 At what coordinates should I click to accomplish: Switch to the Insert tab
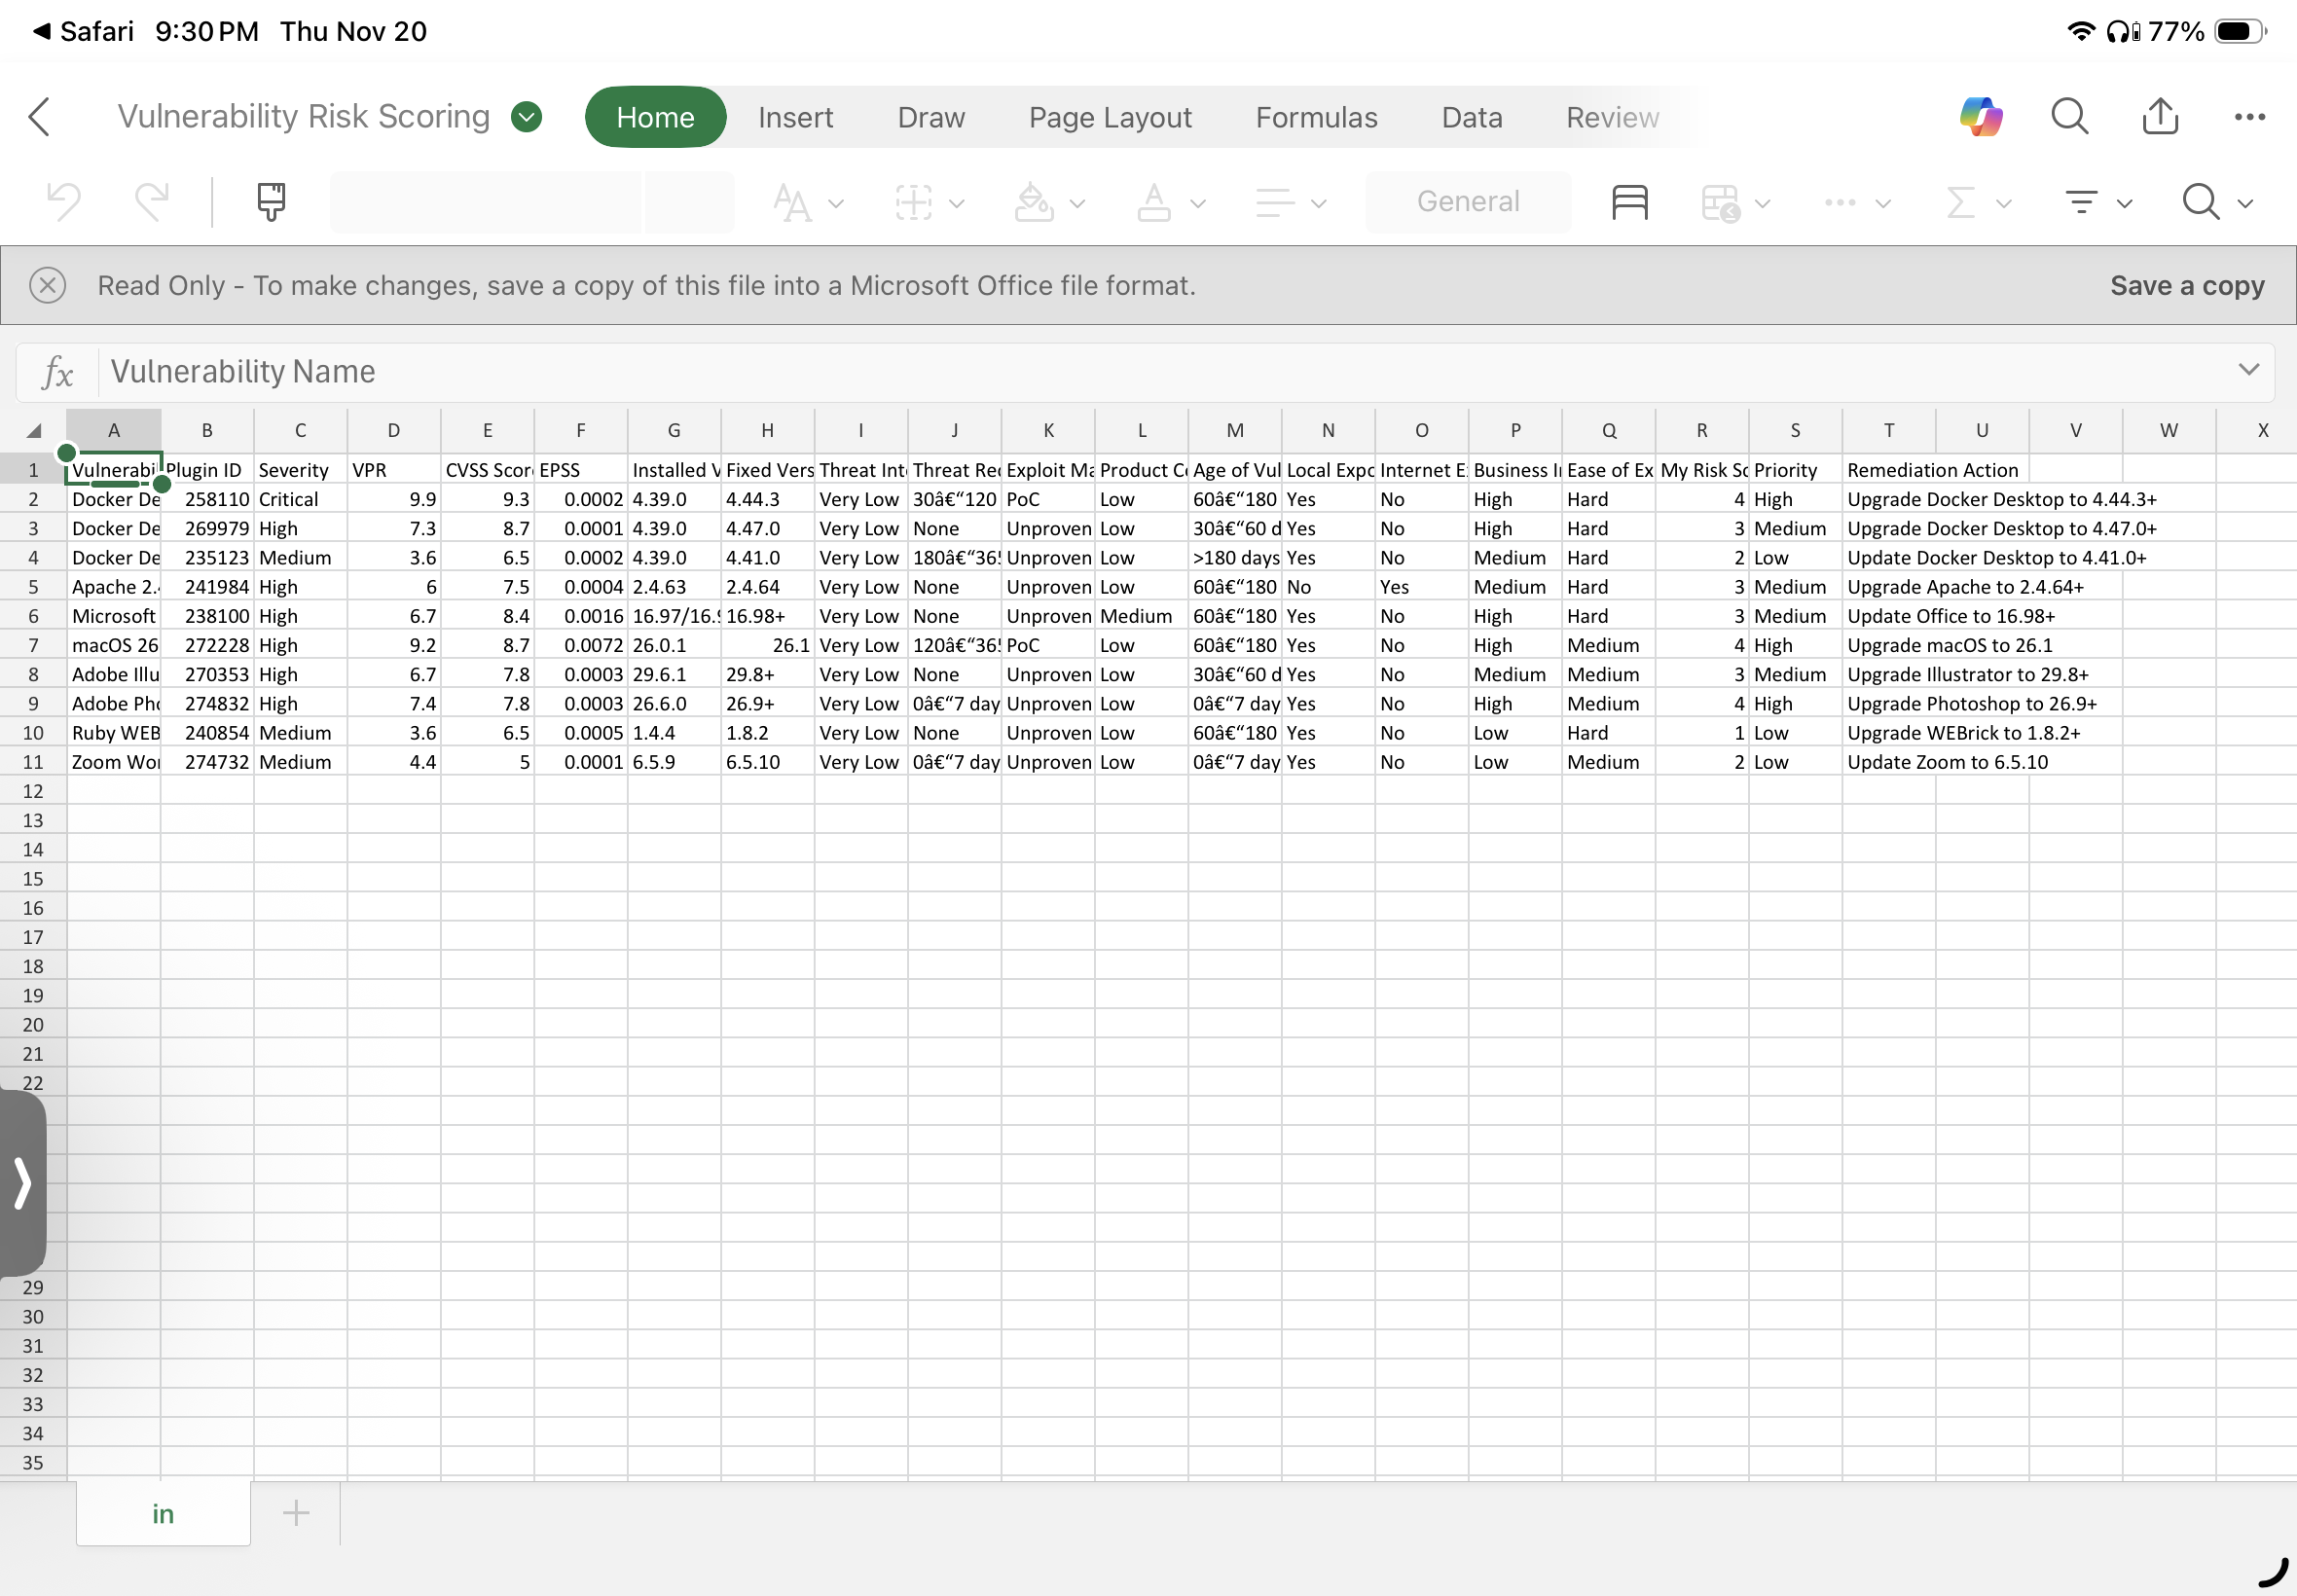(x=795, y=117)
